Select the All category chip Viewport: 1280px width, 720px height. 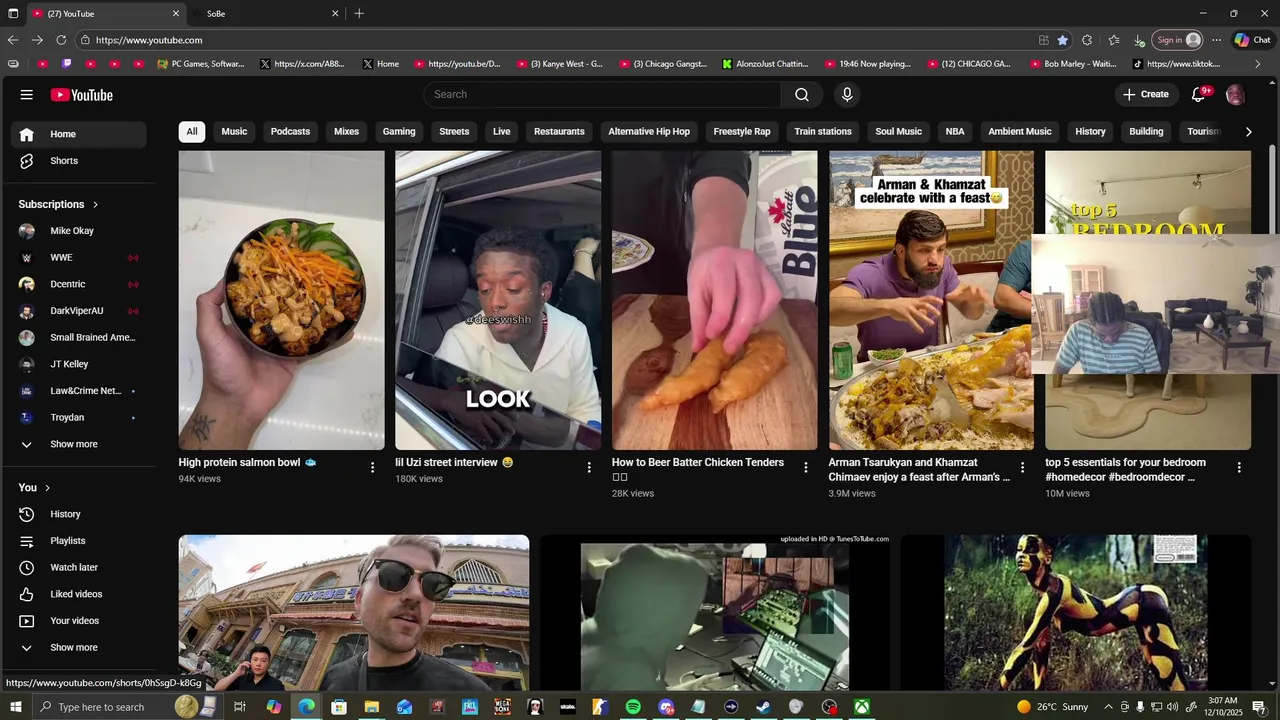tap(192, 131)
